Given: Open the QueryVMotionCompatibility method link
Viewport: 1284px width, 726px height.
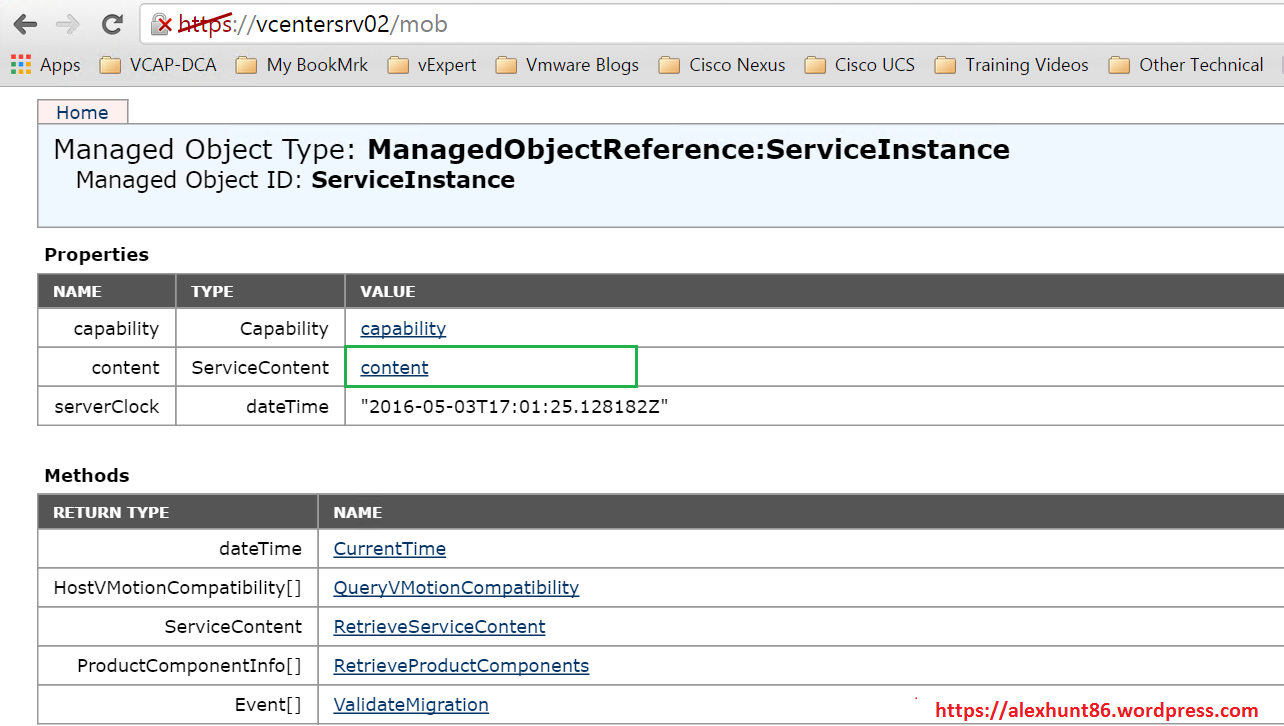Looking at the screenshot, I should click(x=456, y=588).
